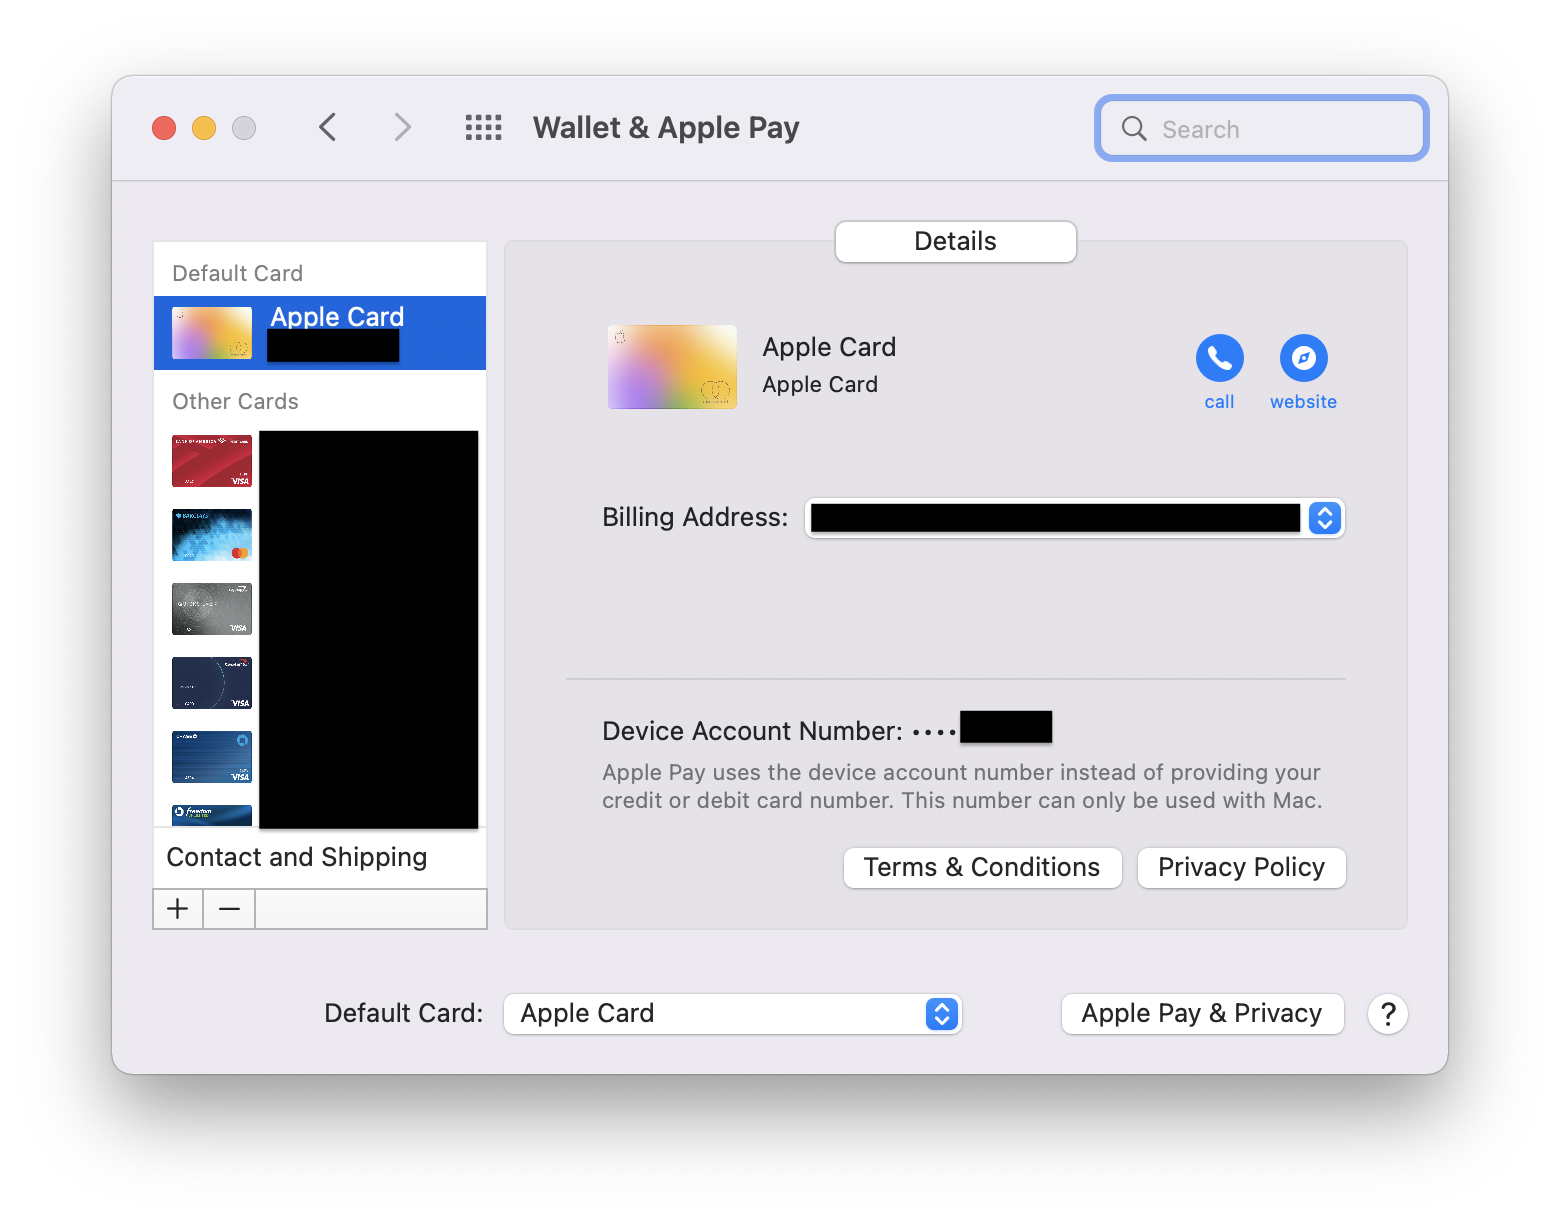This screenshot has width=1560, height=1222.
Task: Add a card with the plus button
Action: point(178,909)
